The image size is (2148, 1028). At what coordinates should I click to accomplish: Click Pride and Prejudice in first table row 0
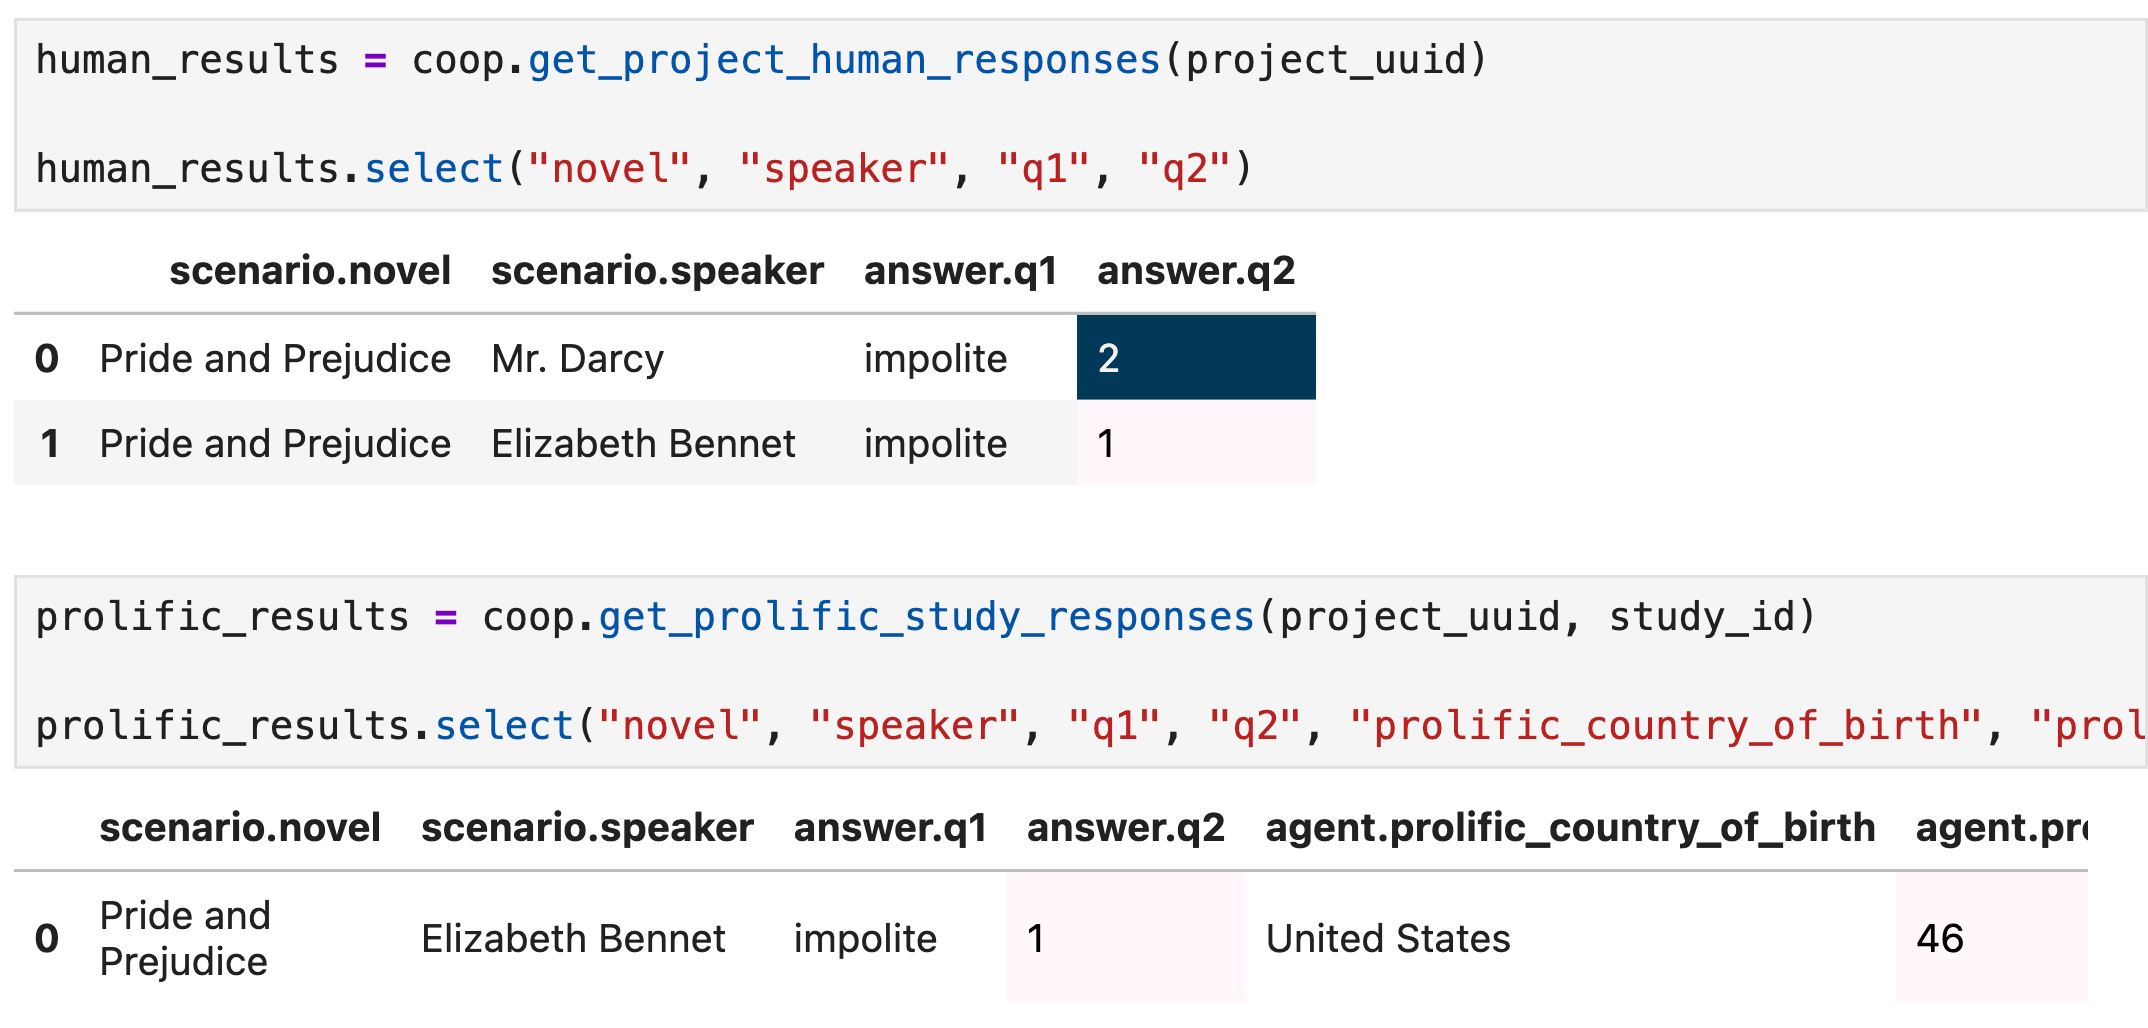[x=275, y=358]
